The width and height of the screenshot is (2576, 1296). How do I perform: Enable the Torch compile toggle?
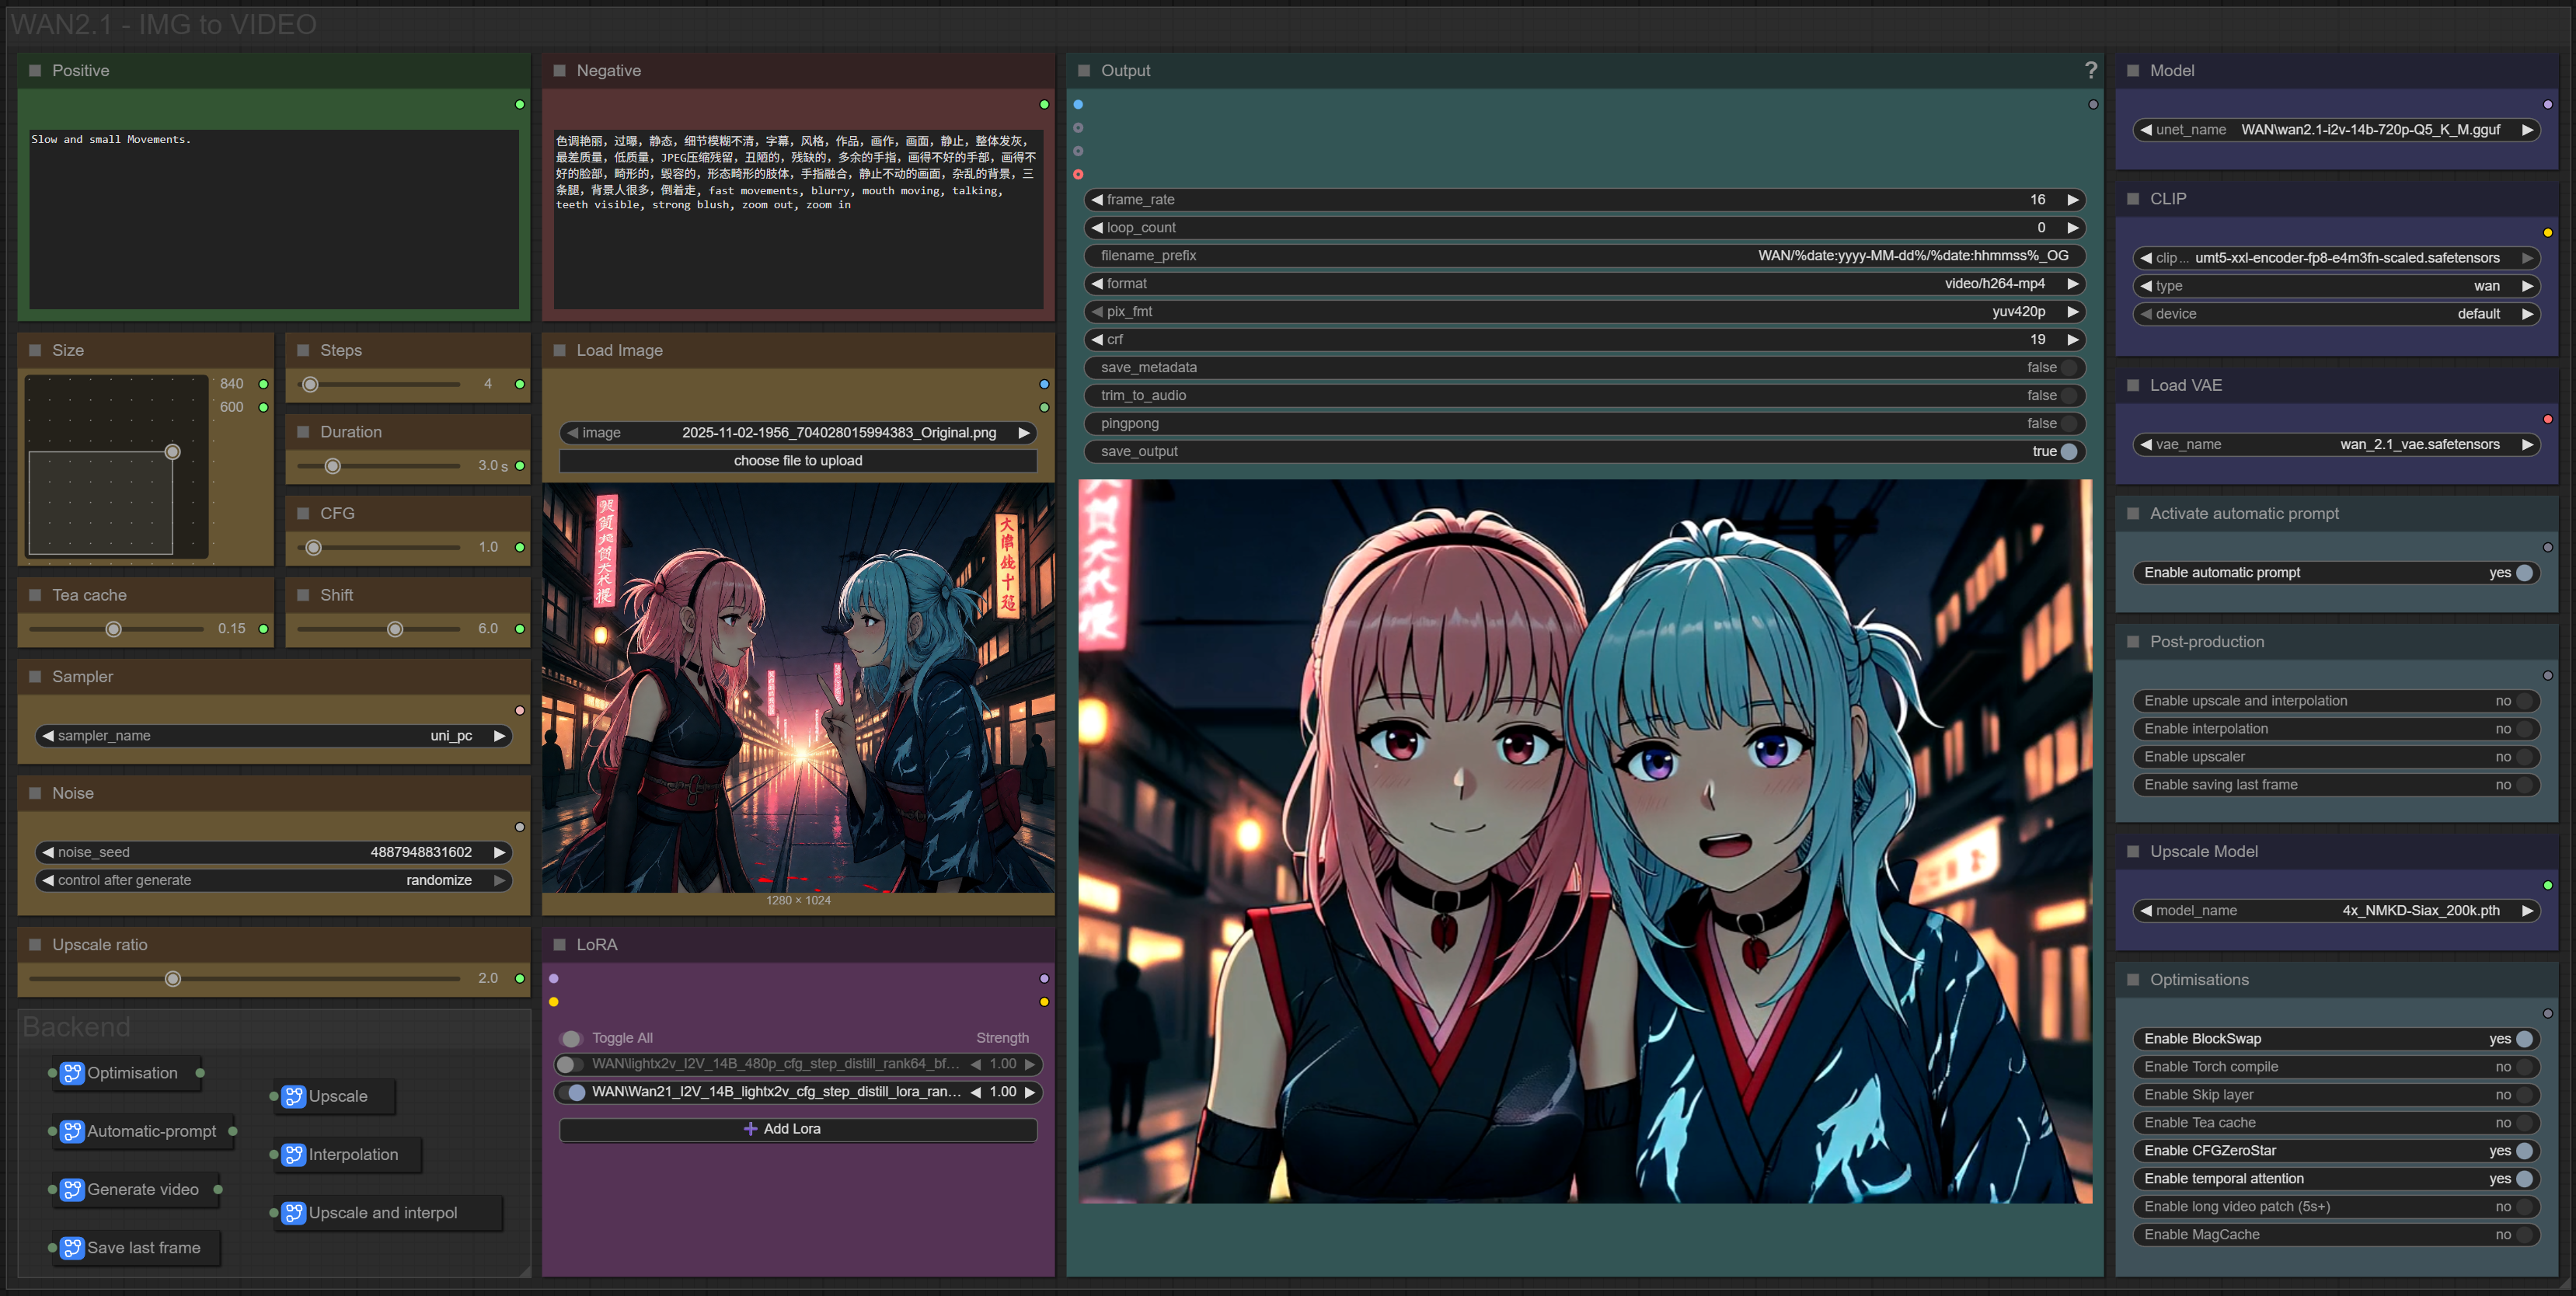[x=2524, y=1067]
